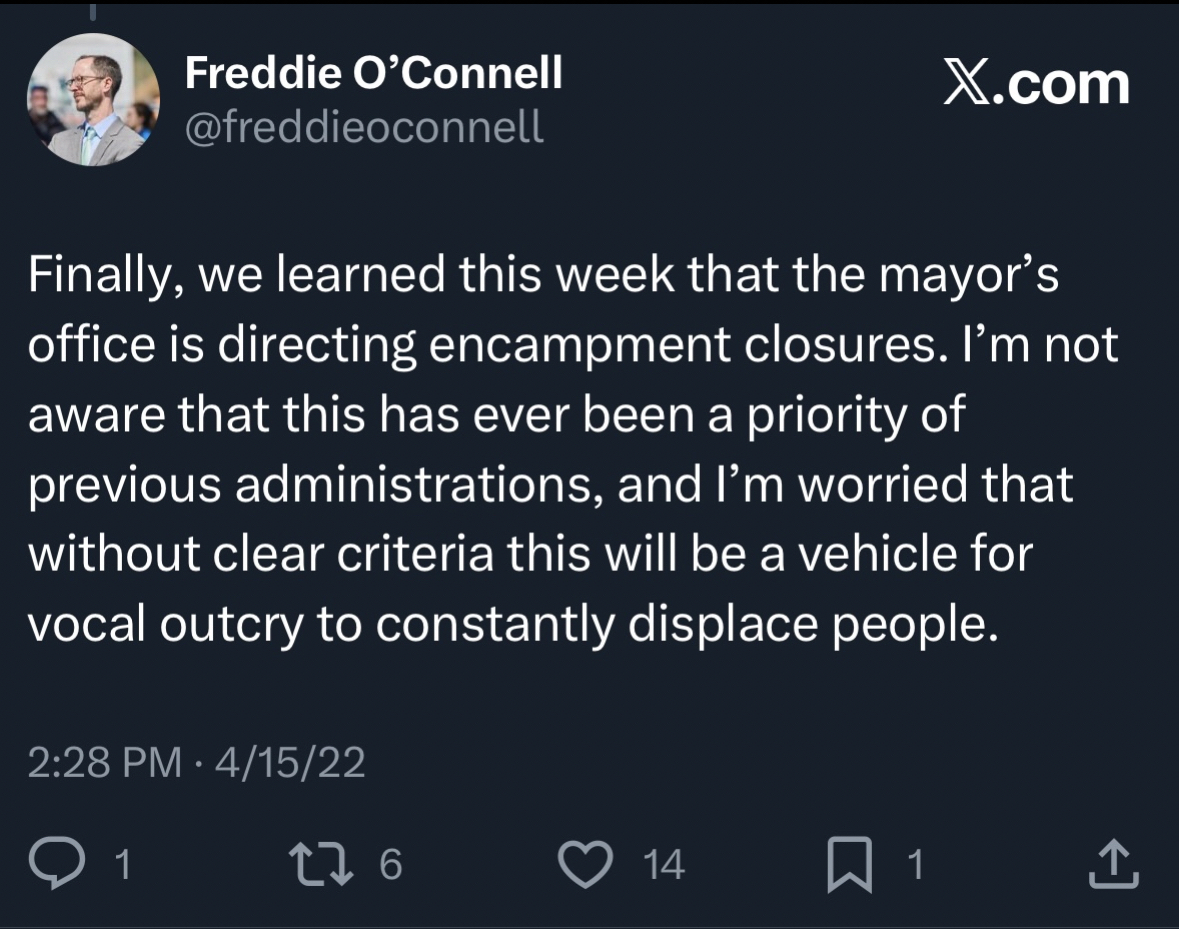
Task: Click the display name Freddie O'Connell
Action: pyautogui.click(x=373, y=72)
